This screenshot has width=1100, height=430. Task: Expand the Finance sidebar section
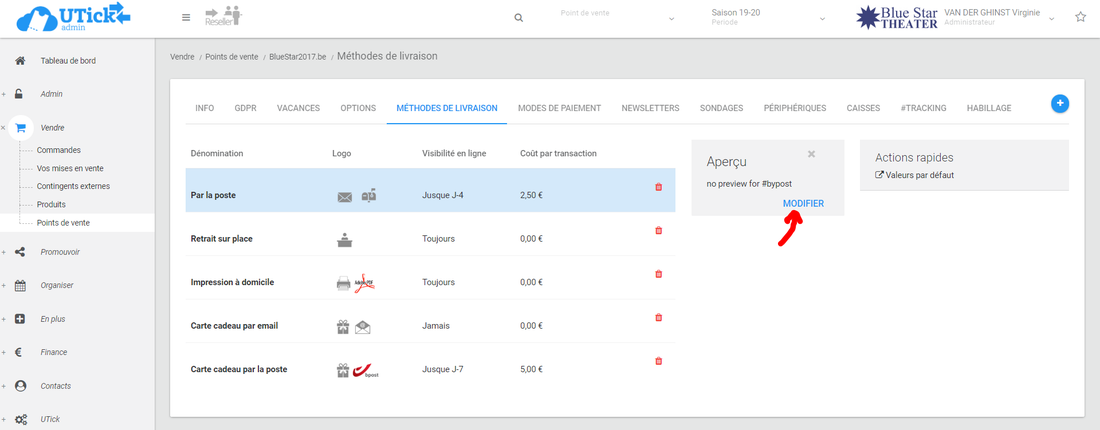click(x=54, y=352)
